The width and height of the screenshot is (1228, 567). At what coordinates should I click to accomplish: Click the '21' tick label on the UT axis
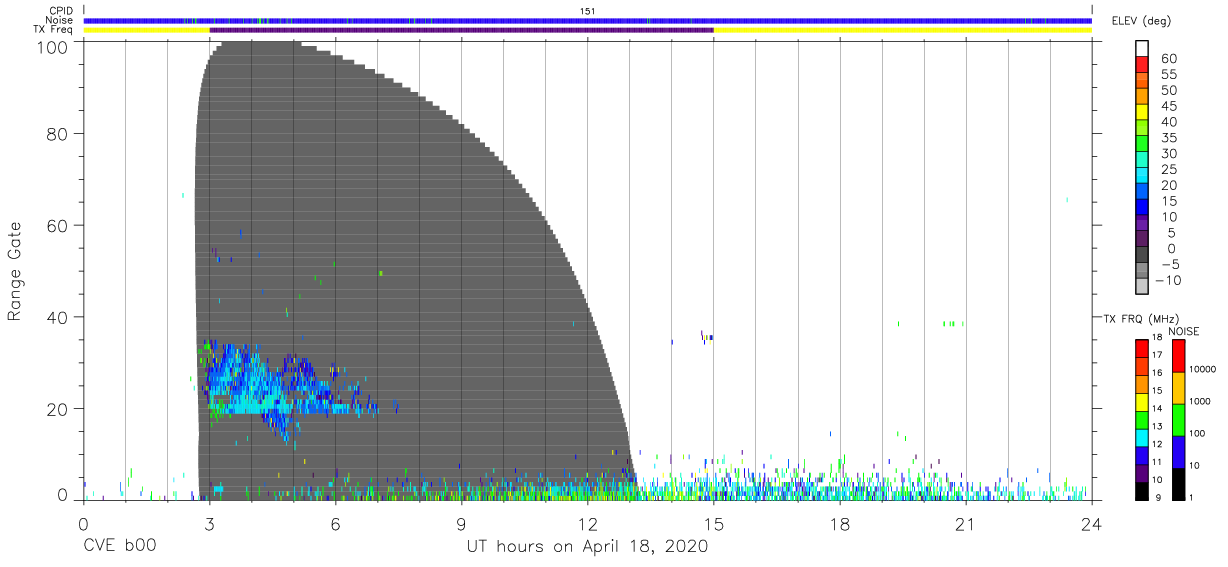[x=965, y=524]
